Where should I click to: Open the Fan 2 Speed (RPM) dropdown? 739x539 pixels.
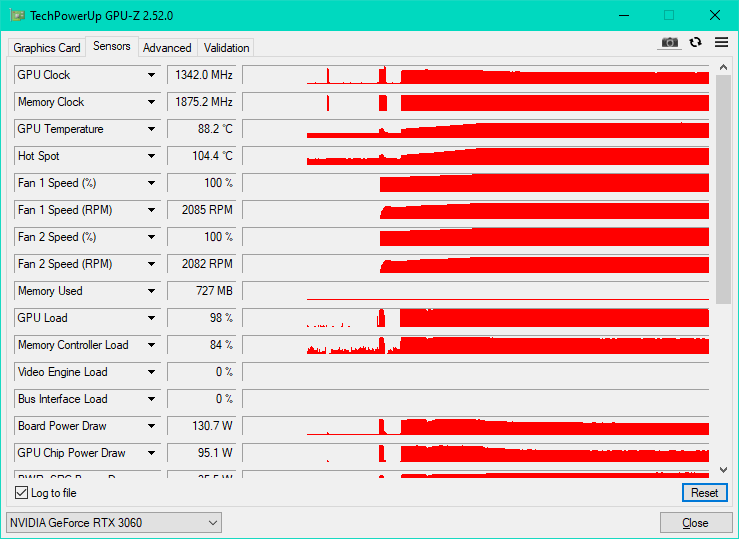click(x=151, y=264)
